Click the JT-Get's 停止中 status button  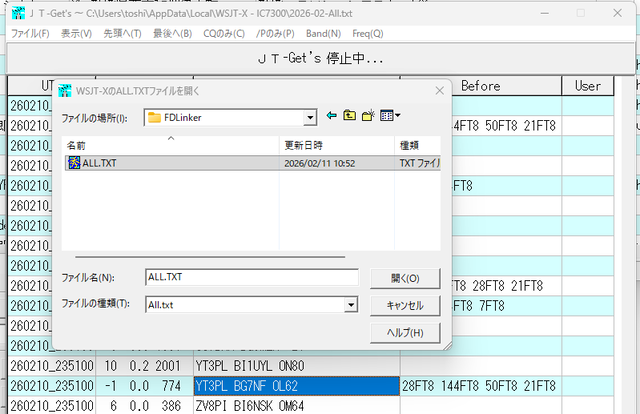[x=320, y=58]
